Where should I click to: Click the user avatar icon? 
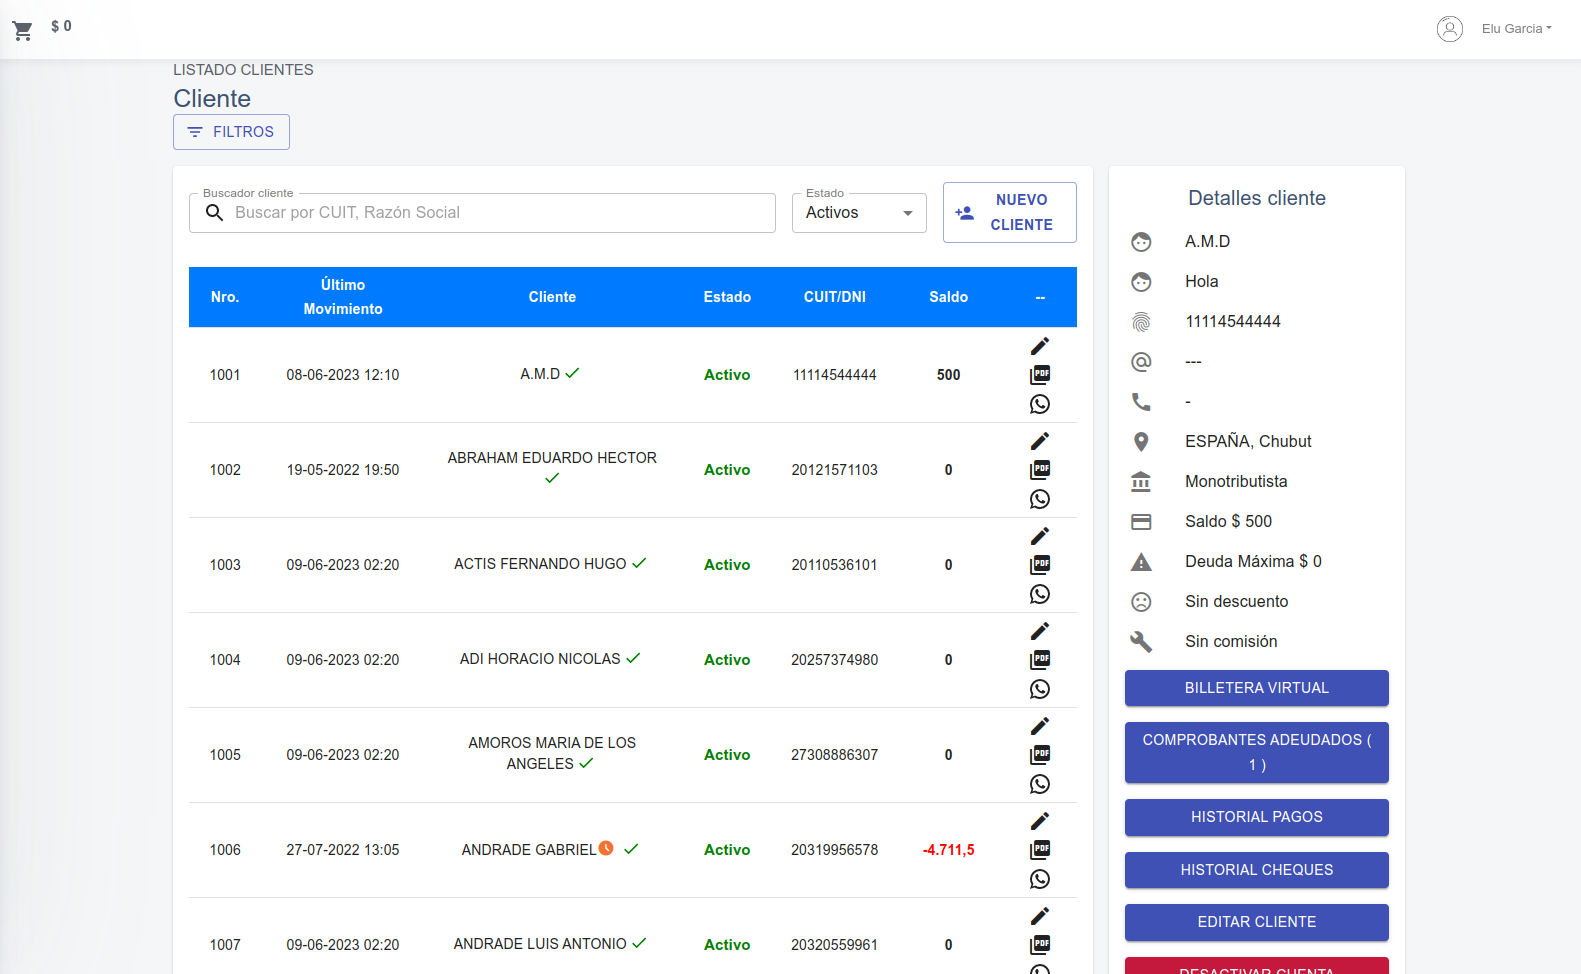[x=1450, y=29]
